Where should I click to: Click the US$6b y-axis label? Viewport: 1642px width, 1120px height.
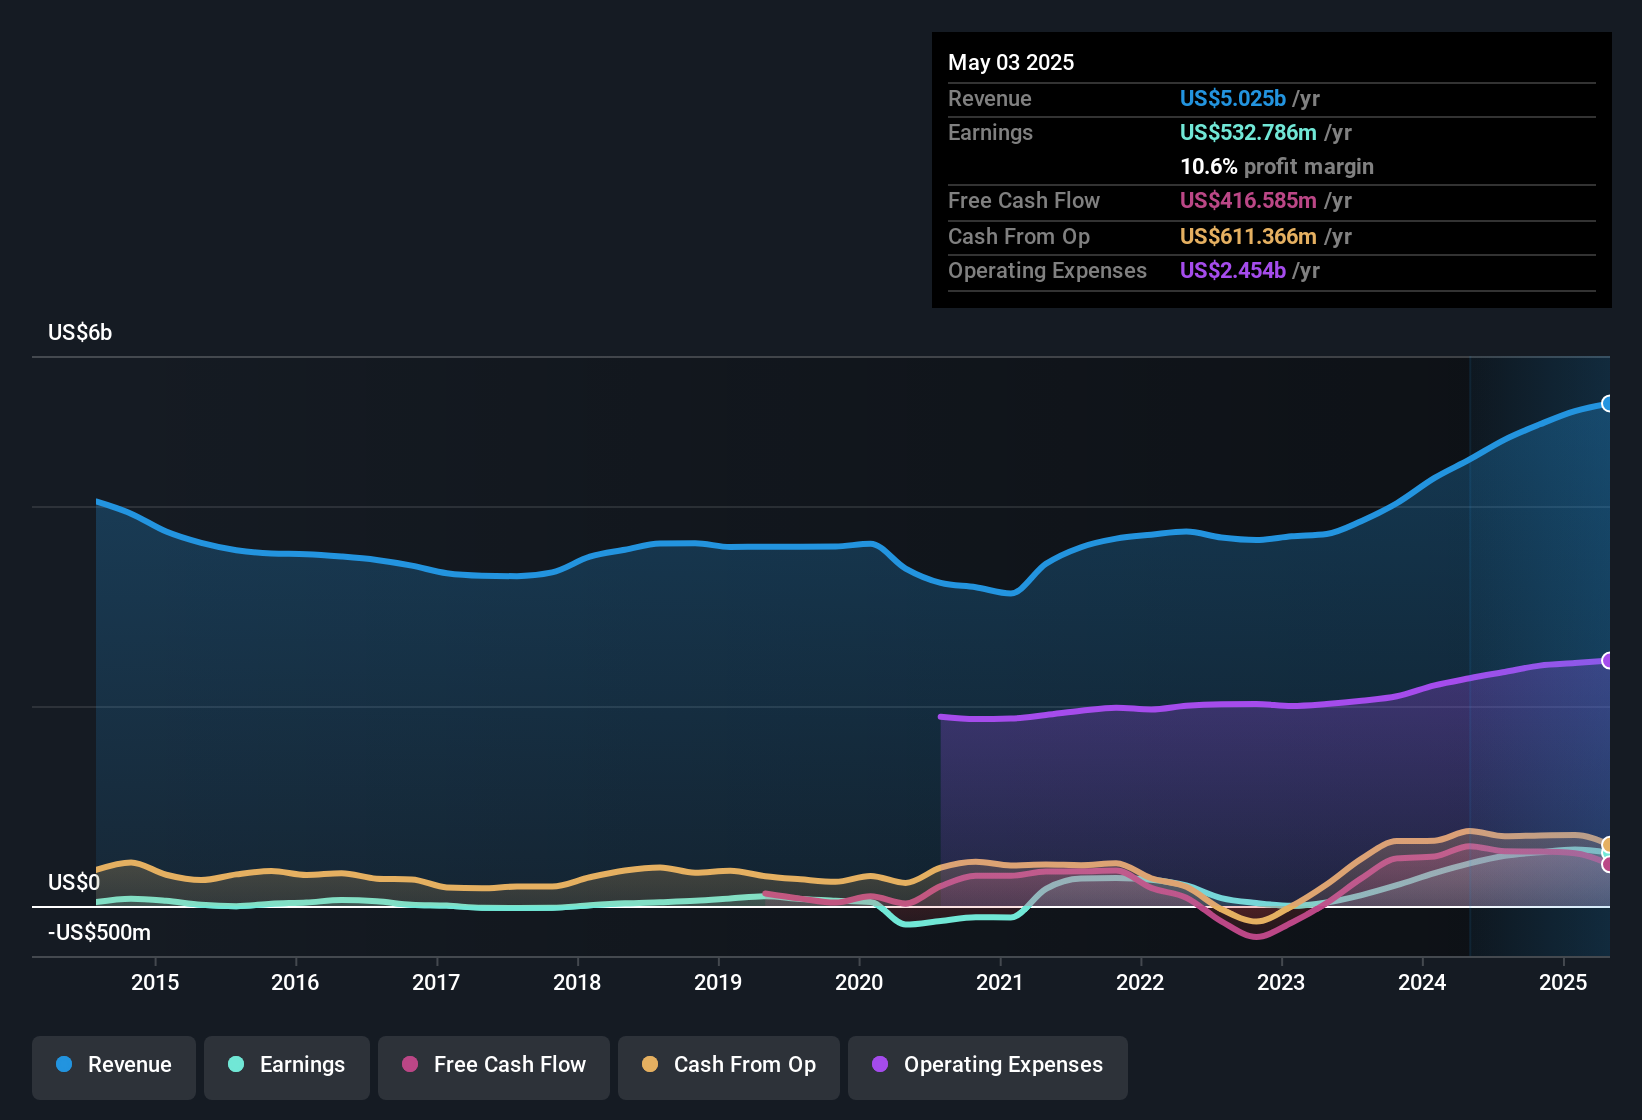(x=80, y=333)
